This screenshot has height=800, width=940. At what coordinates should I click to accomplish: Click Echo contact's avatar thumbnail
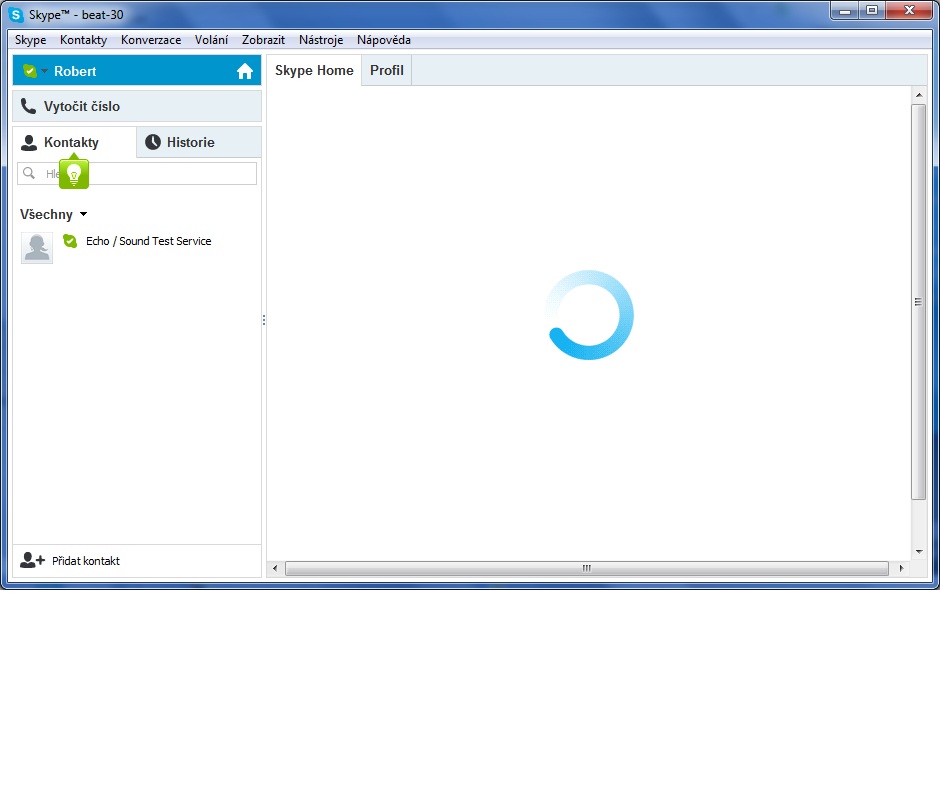(x=37, y=248)
